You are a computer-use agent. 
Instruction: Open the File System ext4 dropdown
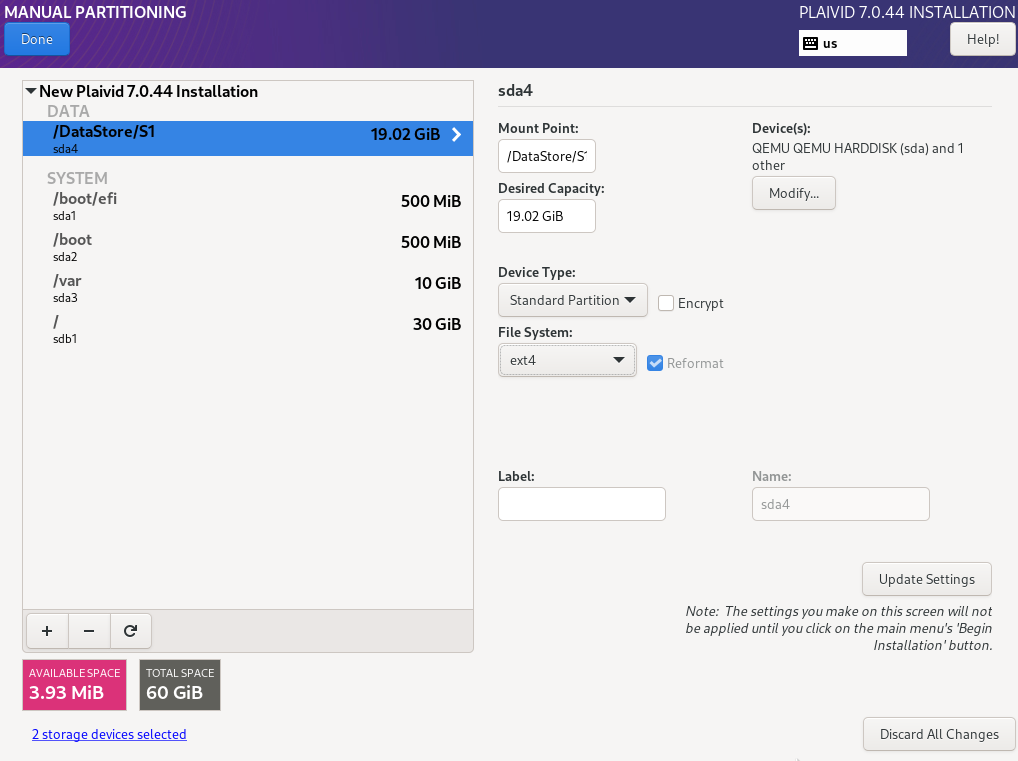tap(567, 360)
